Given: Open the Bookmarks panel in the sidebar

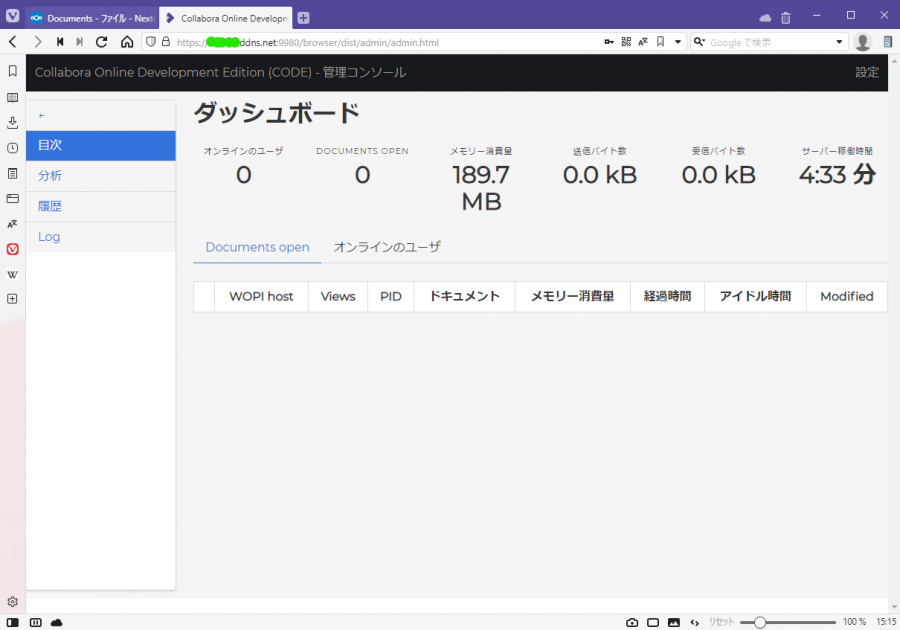Looking at the screenshot, I should (12, 71).
